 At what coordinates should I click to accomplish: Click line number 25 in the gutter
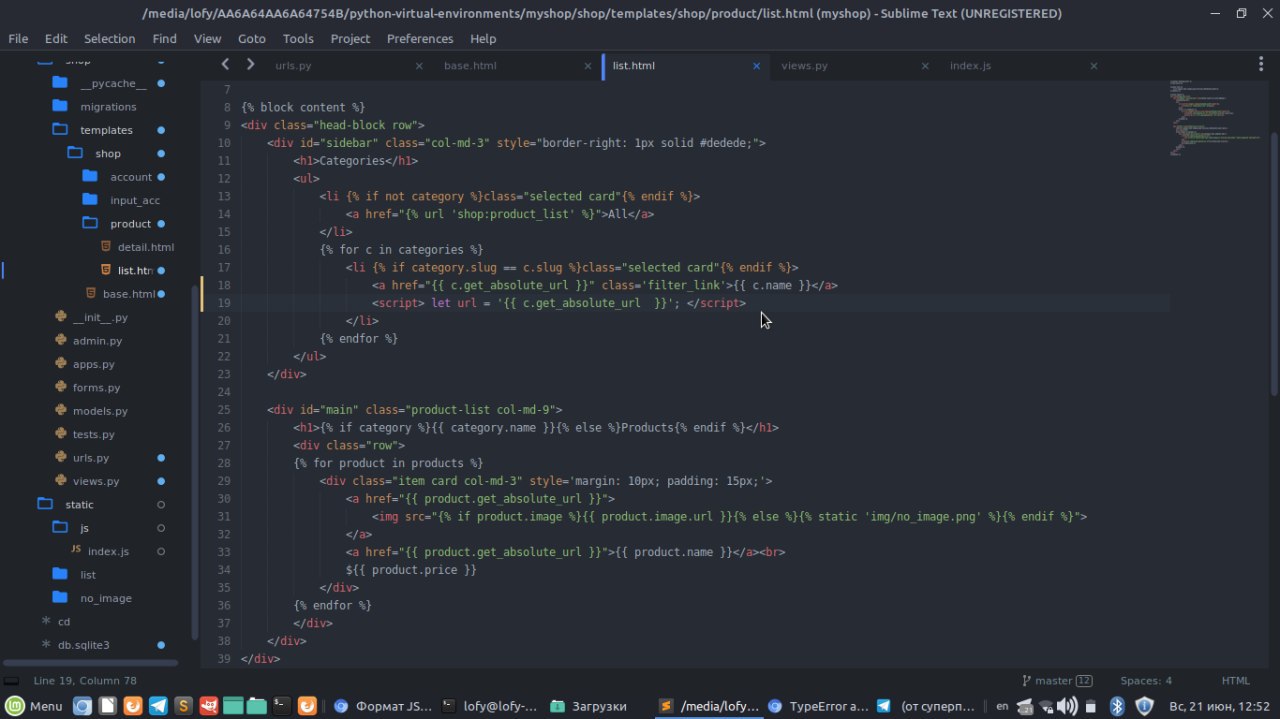[223, 409]
